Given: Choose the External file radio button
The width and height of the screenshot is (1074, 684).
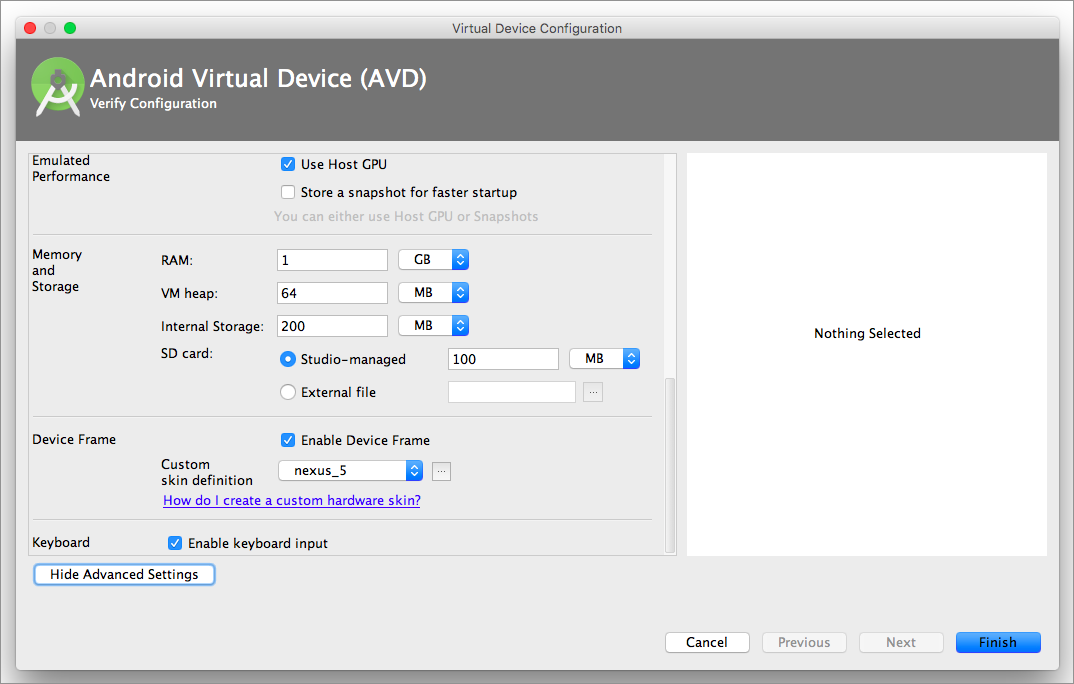Looking at the screenshot, I should [x=288, y=393].
